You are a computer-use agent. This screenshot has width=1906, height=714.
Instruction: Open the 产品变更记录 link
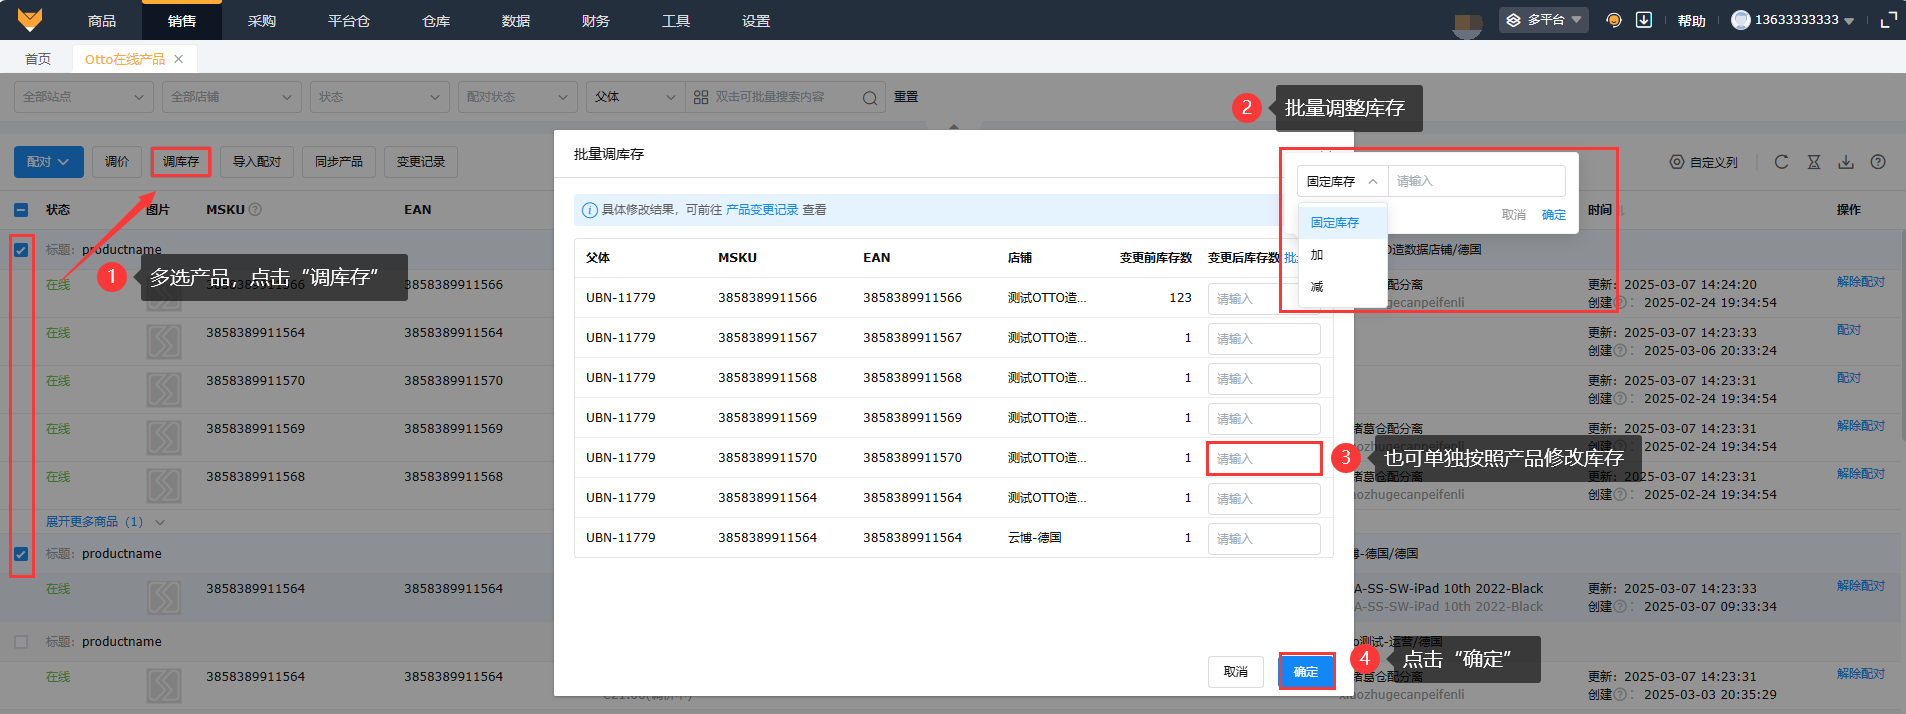761,210
